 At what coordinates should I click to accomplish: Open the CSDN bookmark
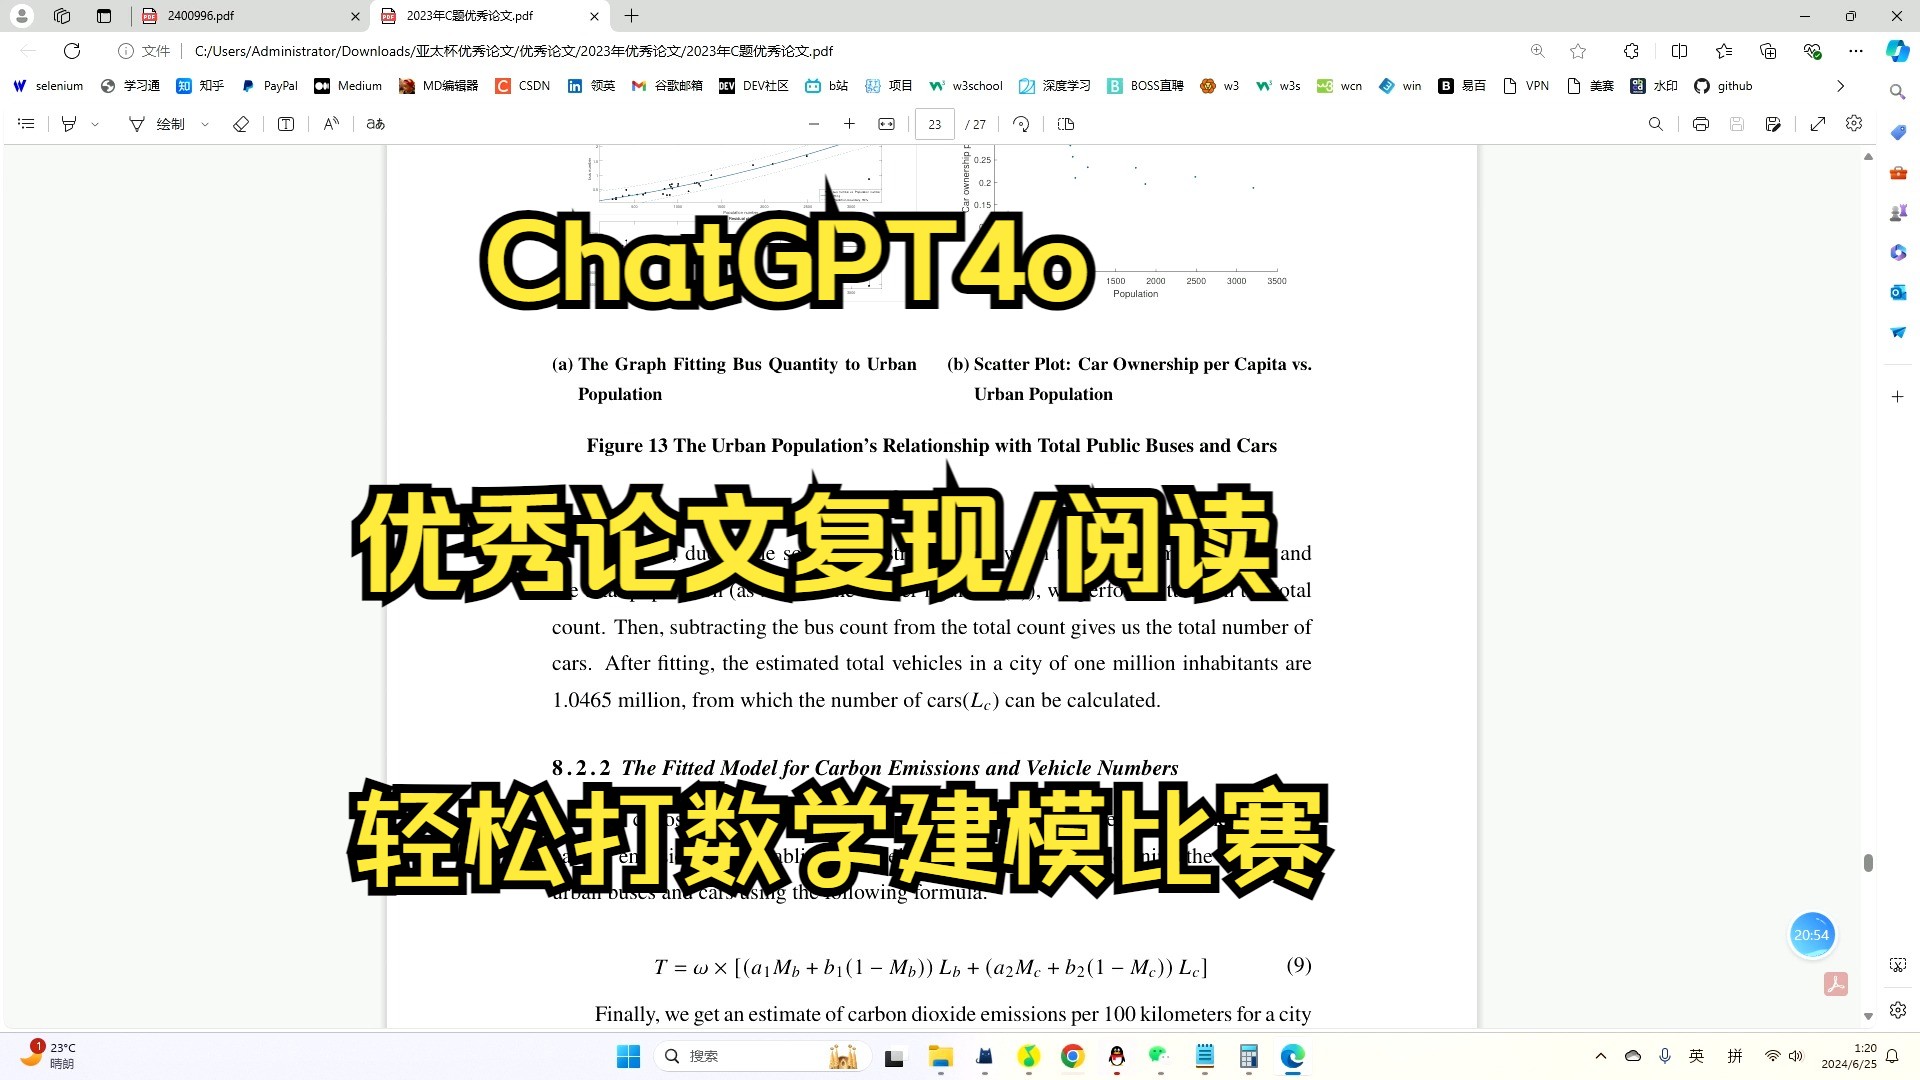(x=523, y=86)
